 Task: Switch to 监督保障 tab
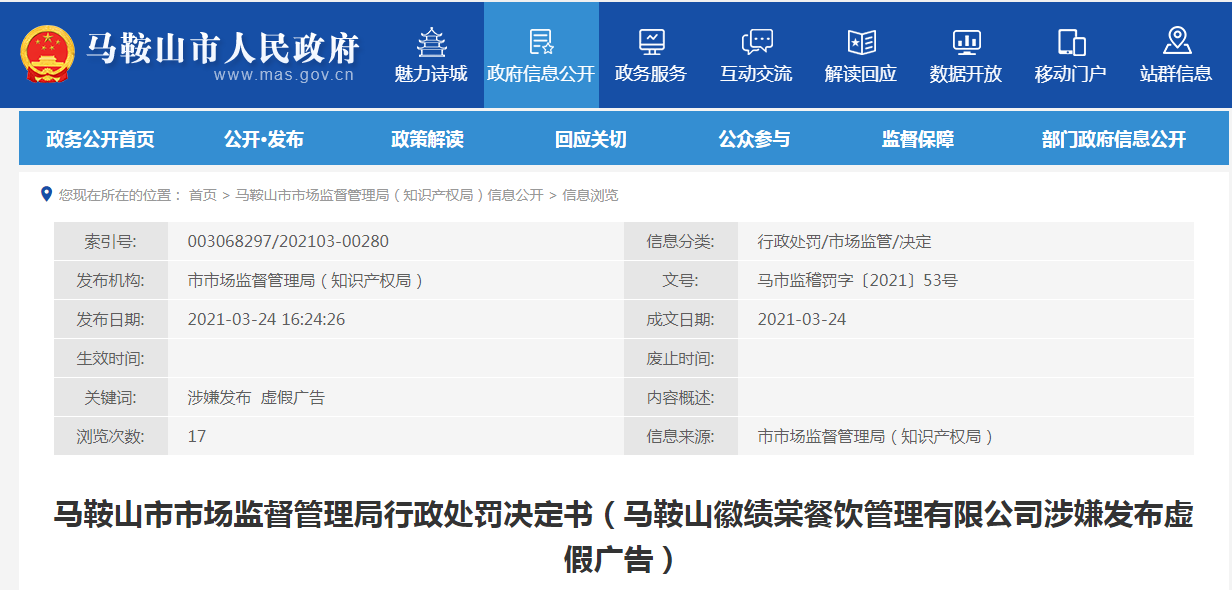pos(918,139)
